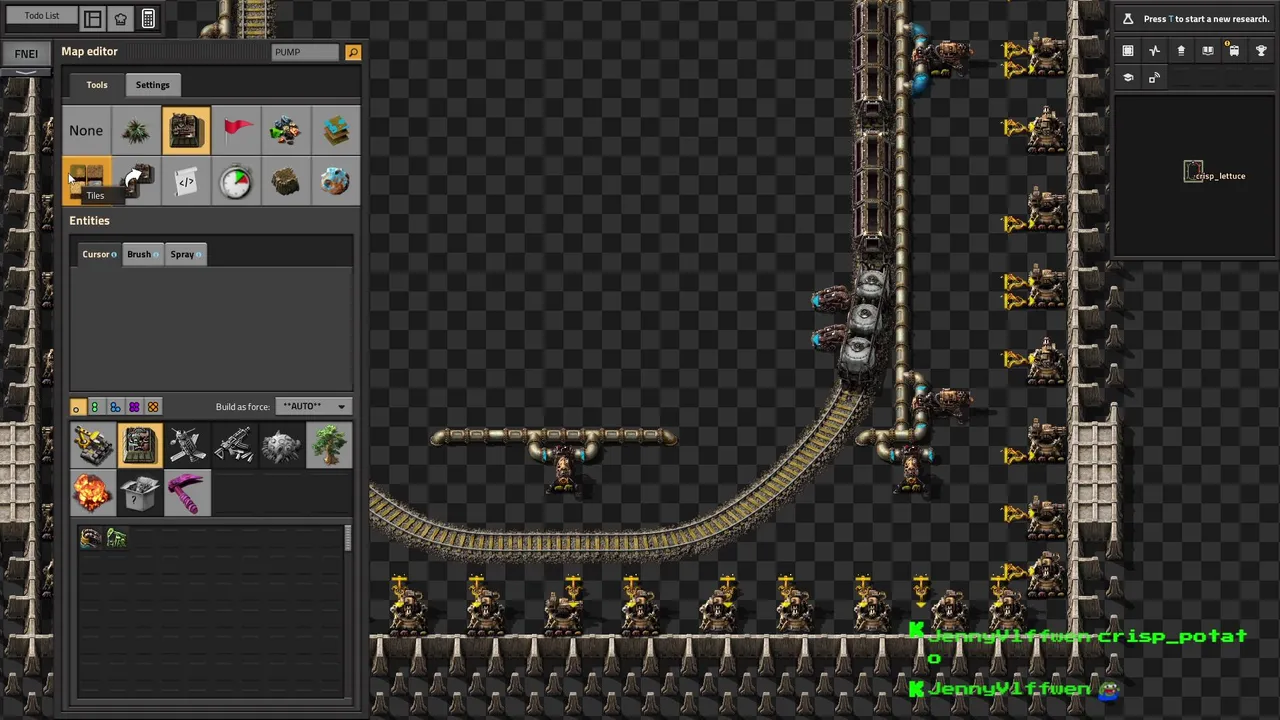The image size is (1280, 720).
Task: Open the production pulse-graph icon
Action: point(1154,51)
